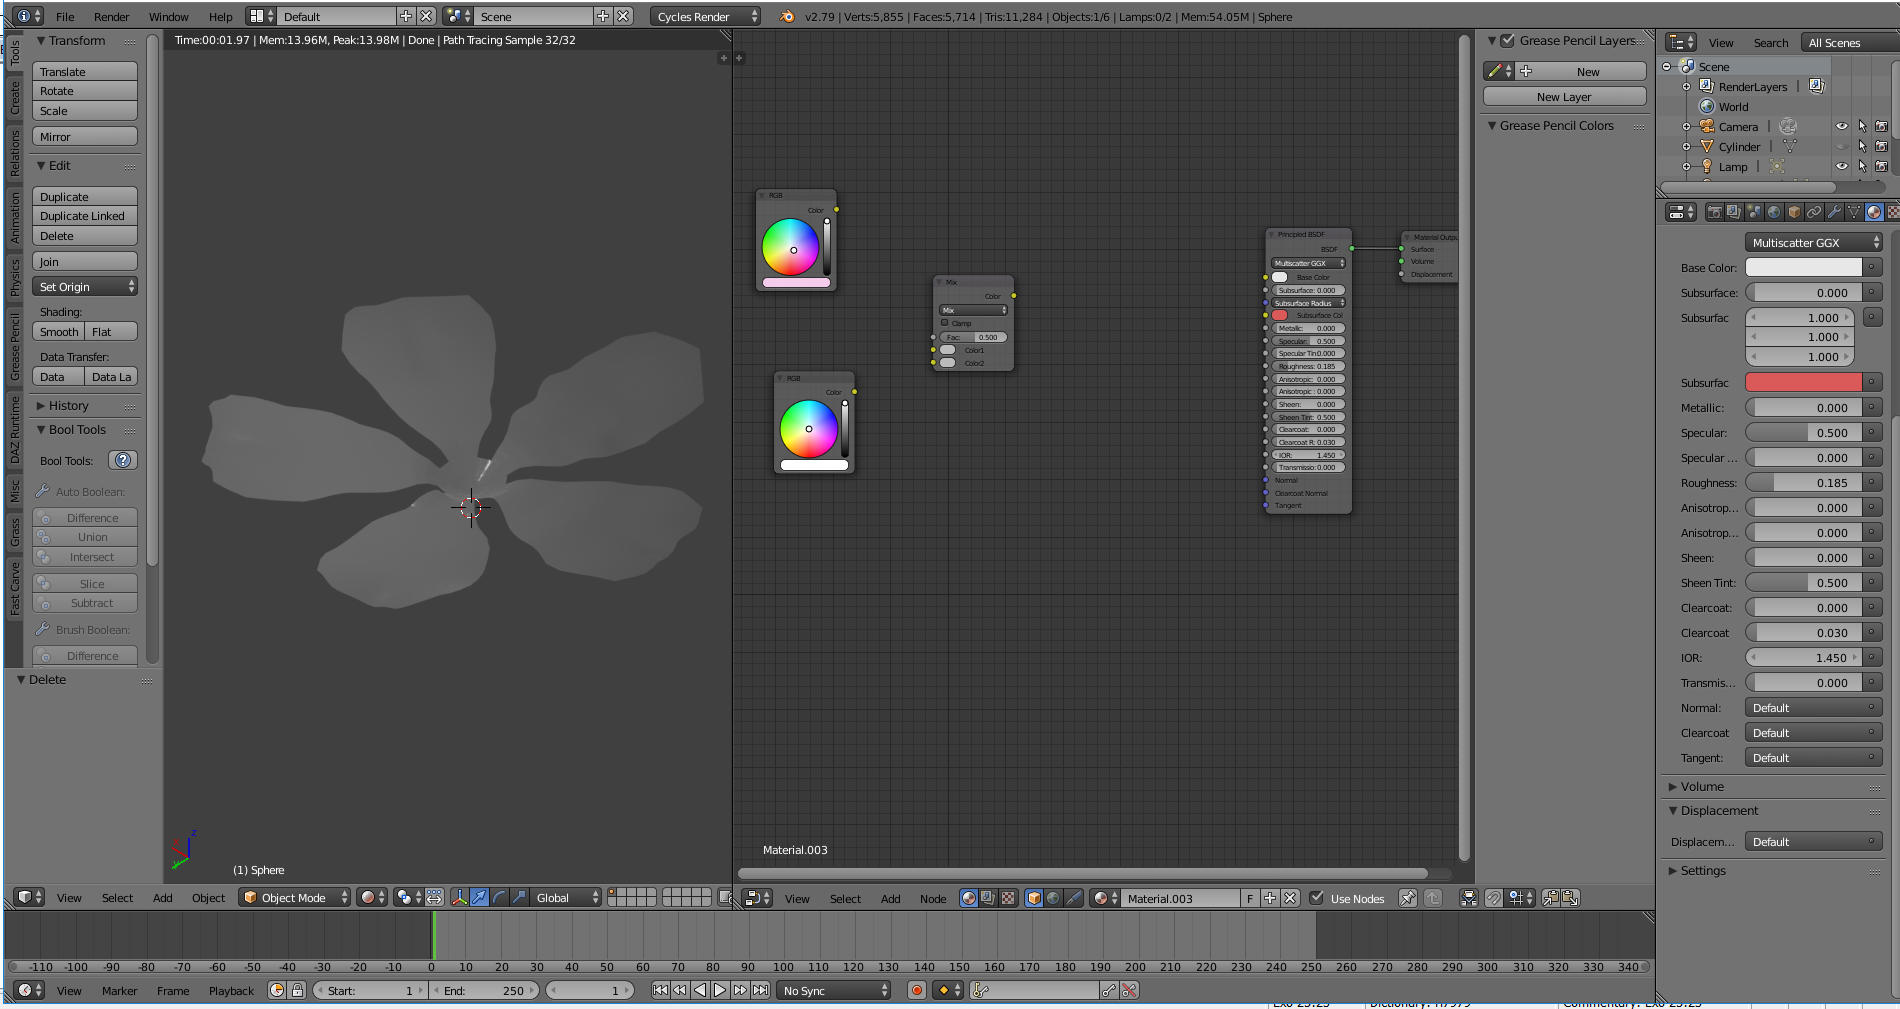The height and width of the screenshot is (1009, 1900).
Task: Click the Base Color white swatch
Action: (1804, 267)
